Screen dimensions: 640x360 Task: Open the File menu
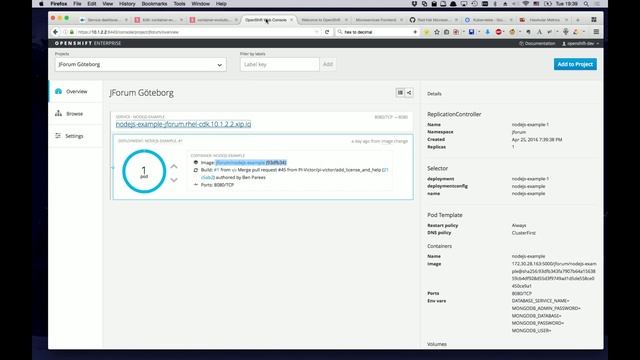coord(77,4)
